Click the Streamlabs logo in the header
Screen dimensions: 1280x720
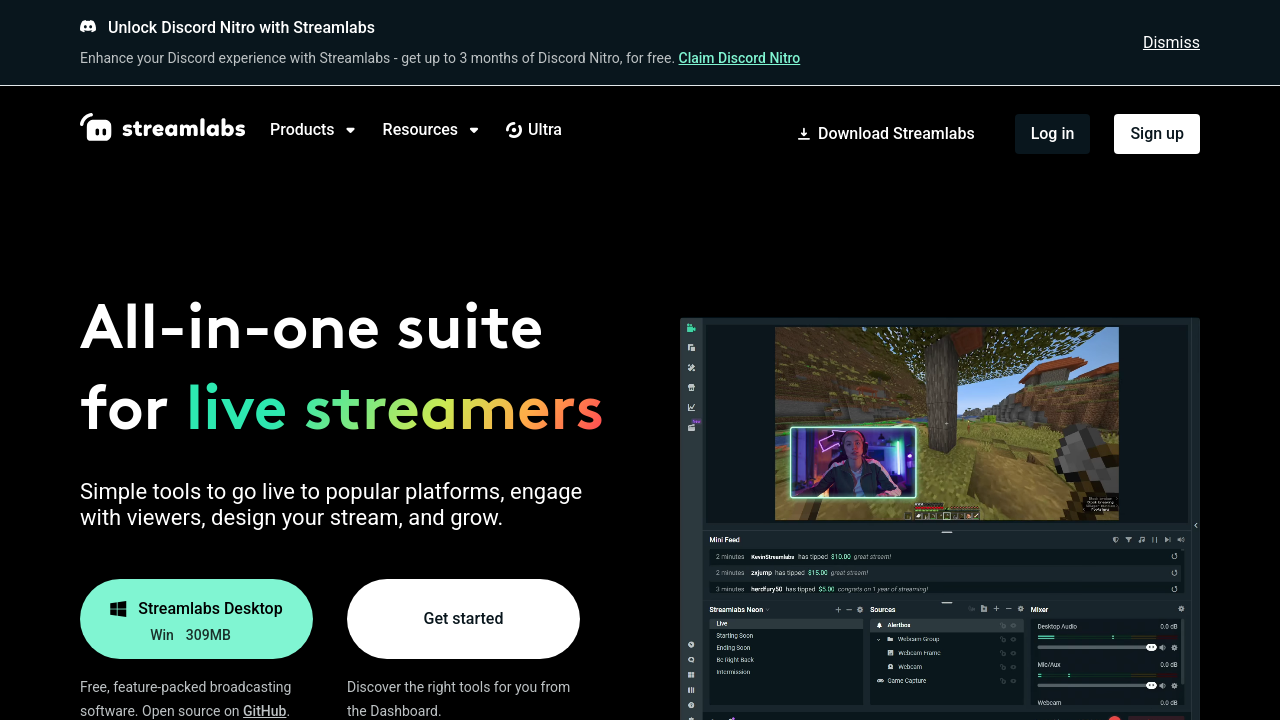click(x=162, y=128)
